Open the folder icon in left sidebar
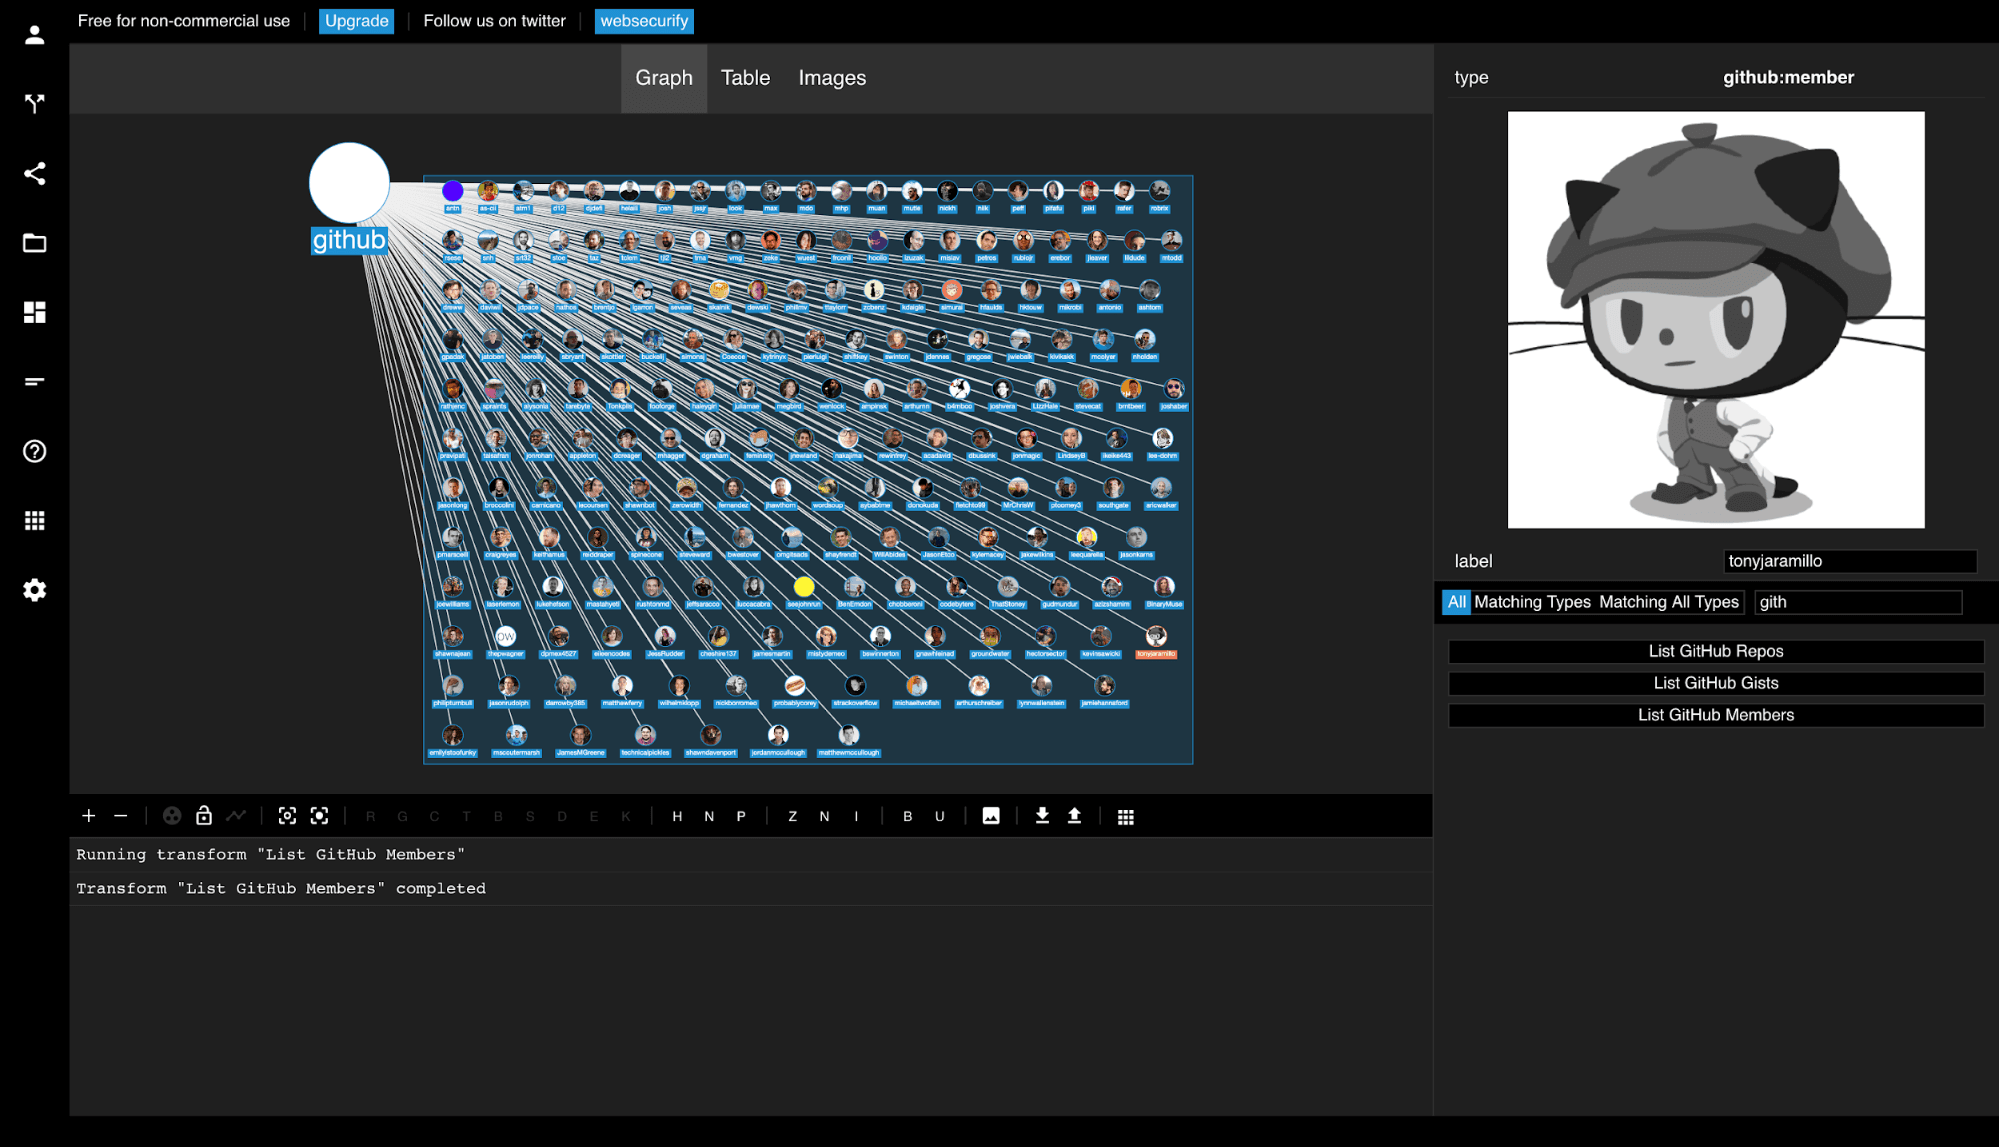 (x=35, y=243)
